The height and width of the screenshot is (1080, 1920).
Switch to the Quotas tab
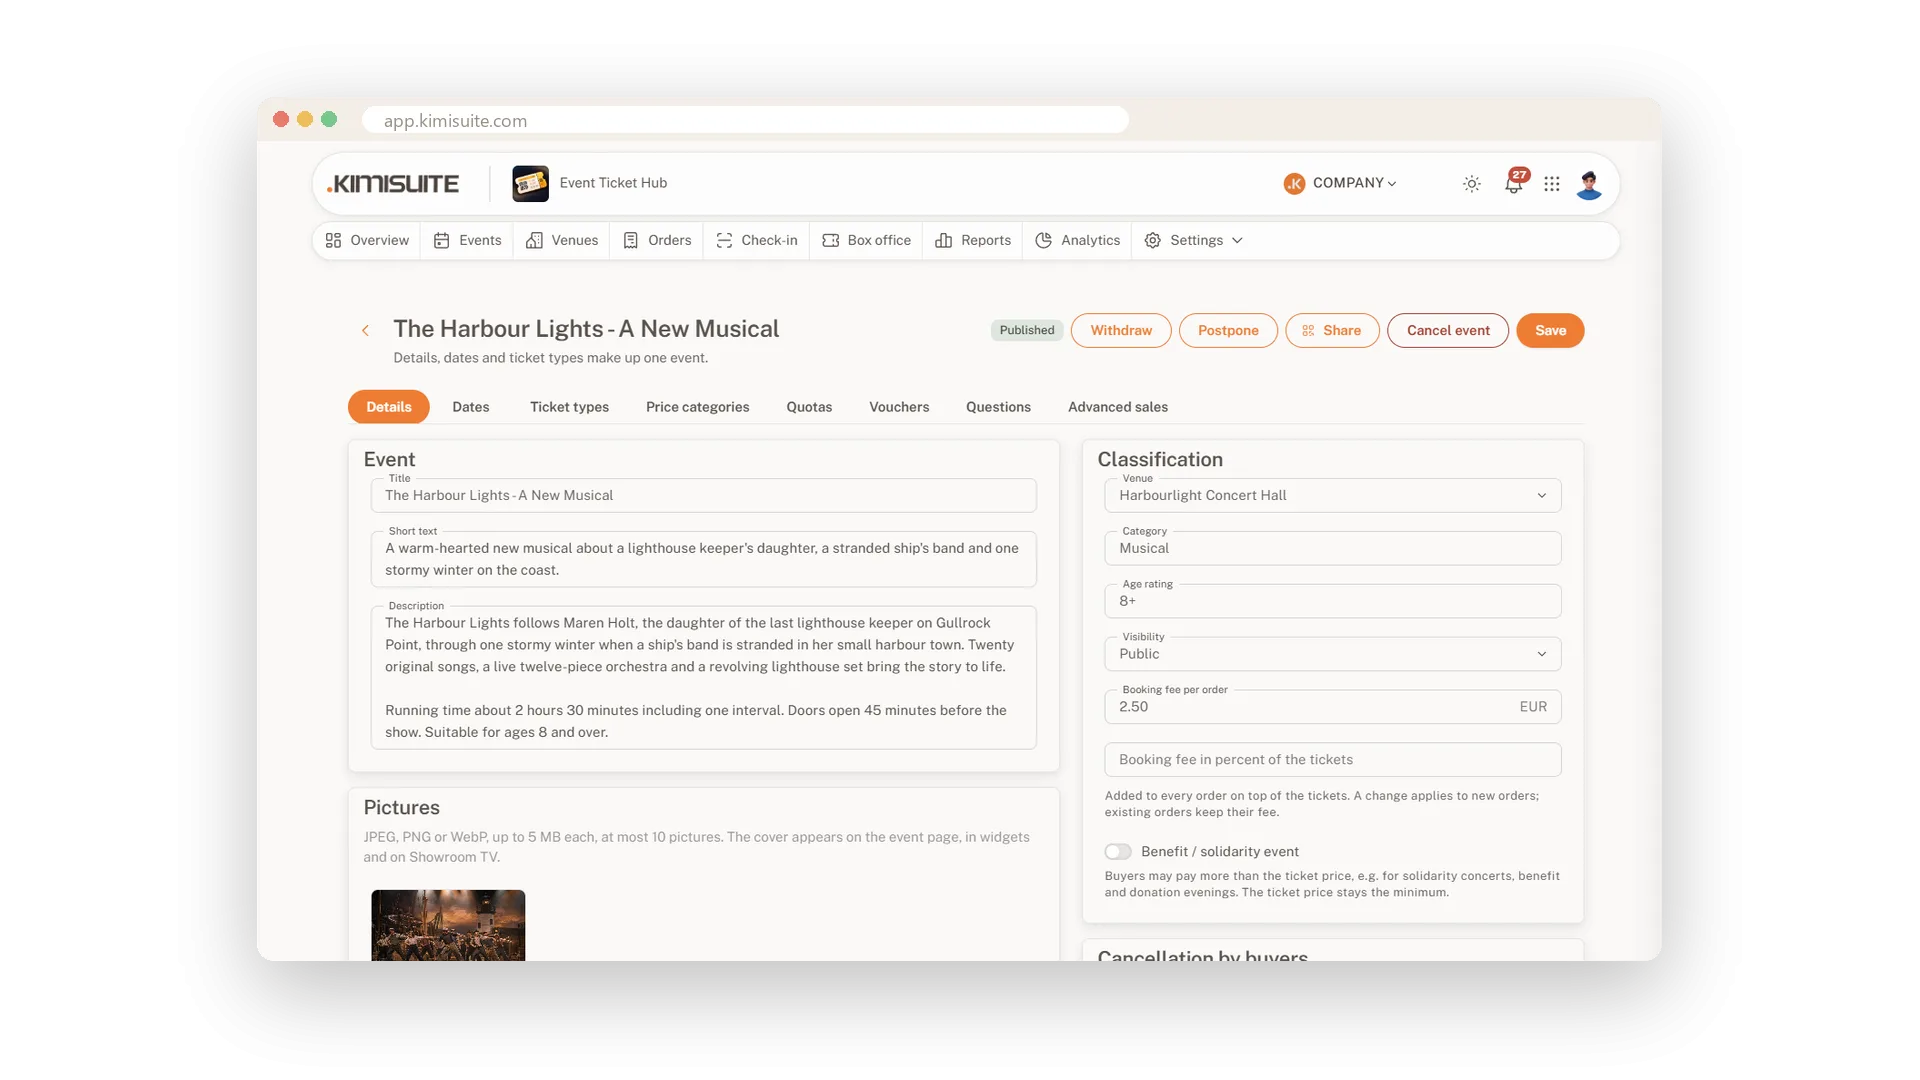coord(809,408)
